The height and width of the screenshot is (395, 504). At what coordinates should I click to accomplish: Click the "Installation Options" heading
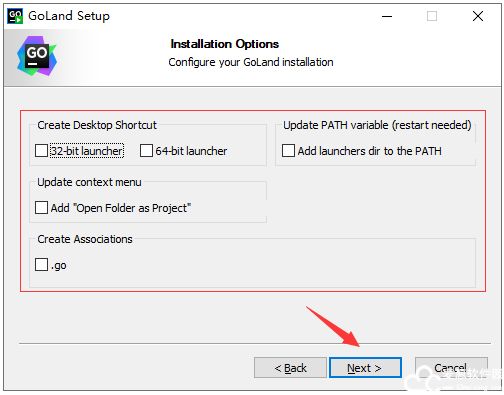coord(225,44)
